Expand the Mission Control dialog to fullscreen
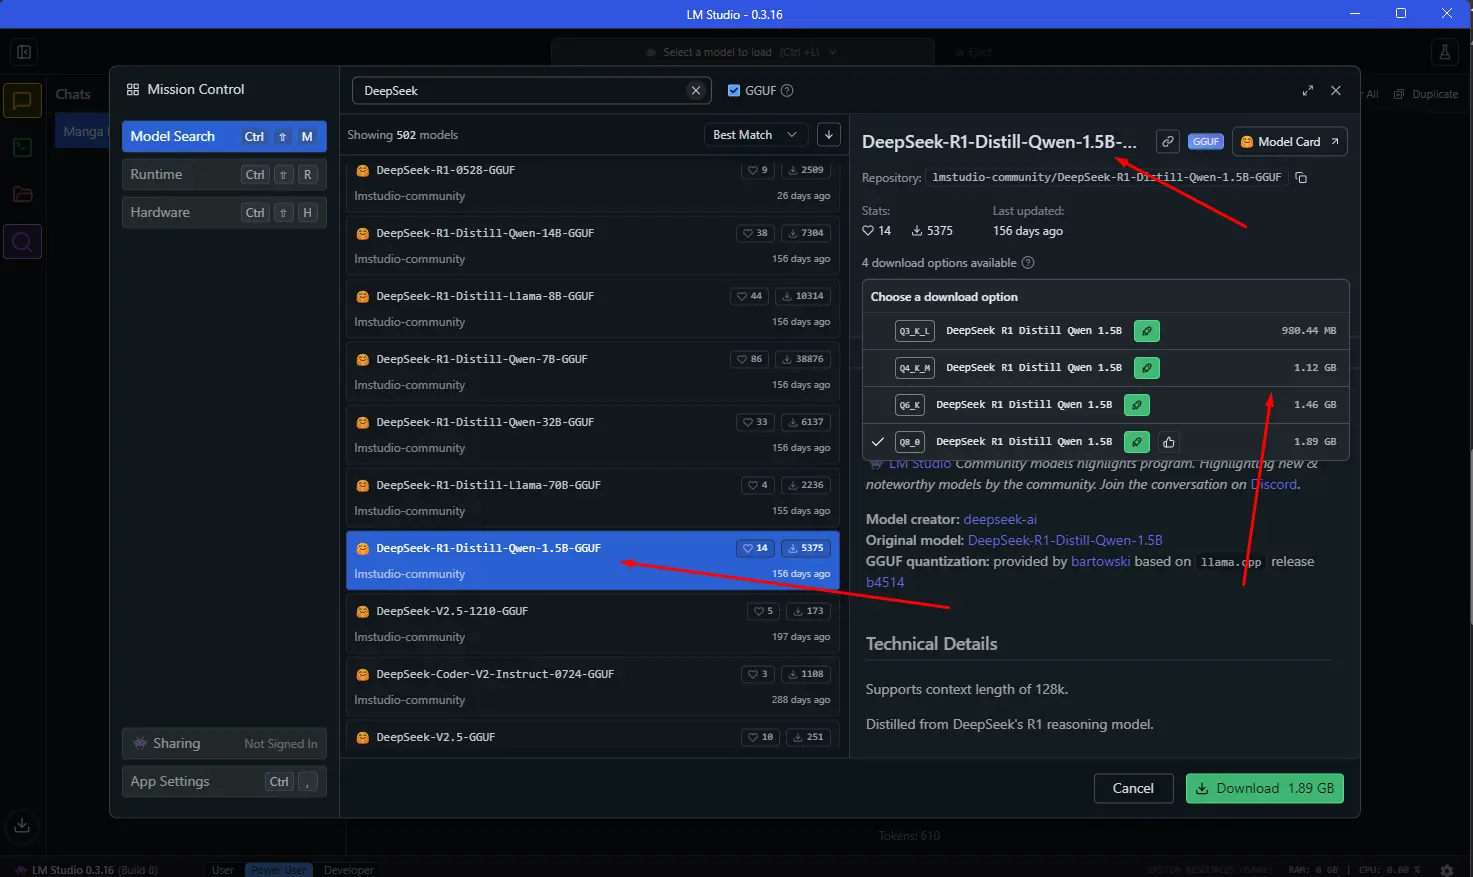Image resolution: width=1473 pixels, height=877 pixels. pos(1307,90)
